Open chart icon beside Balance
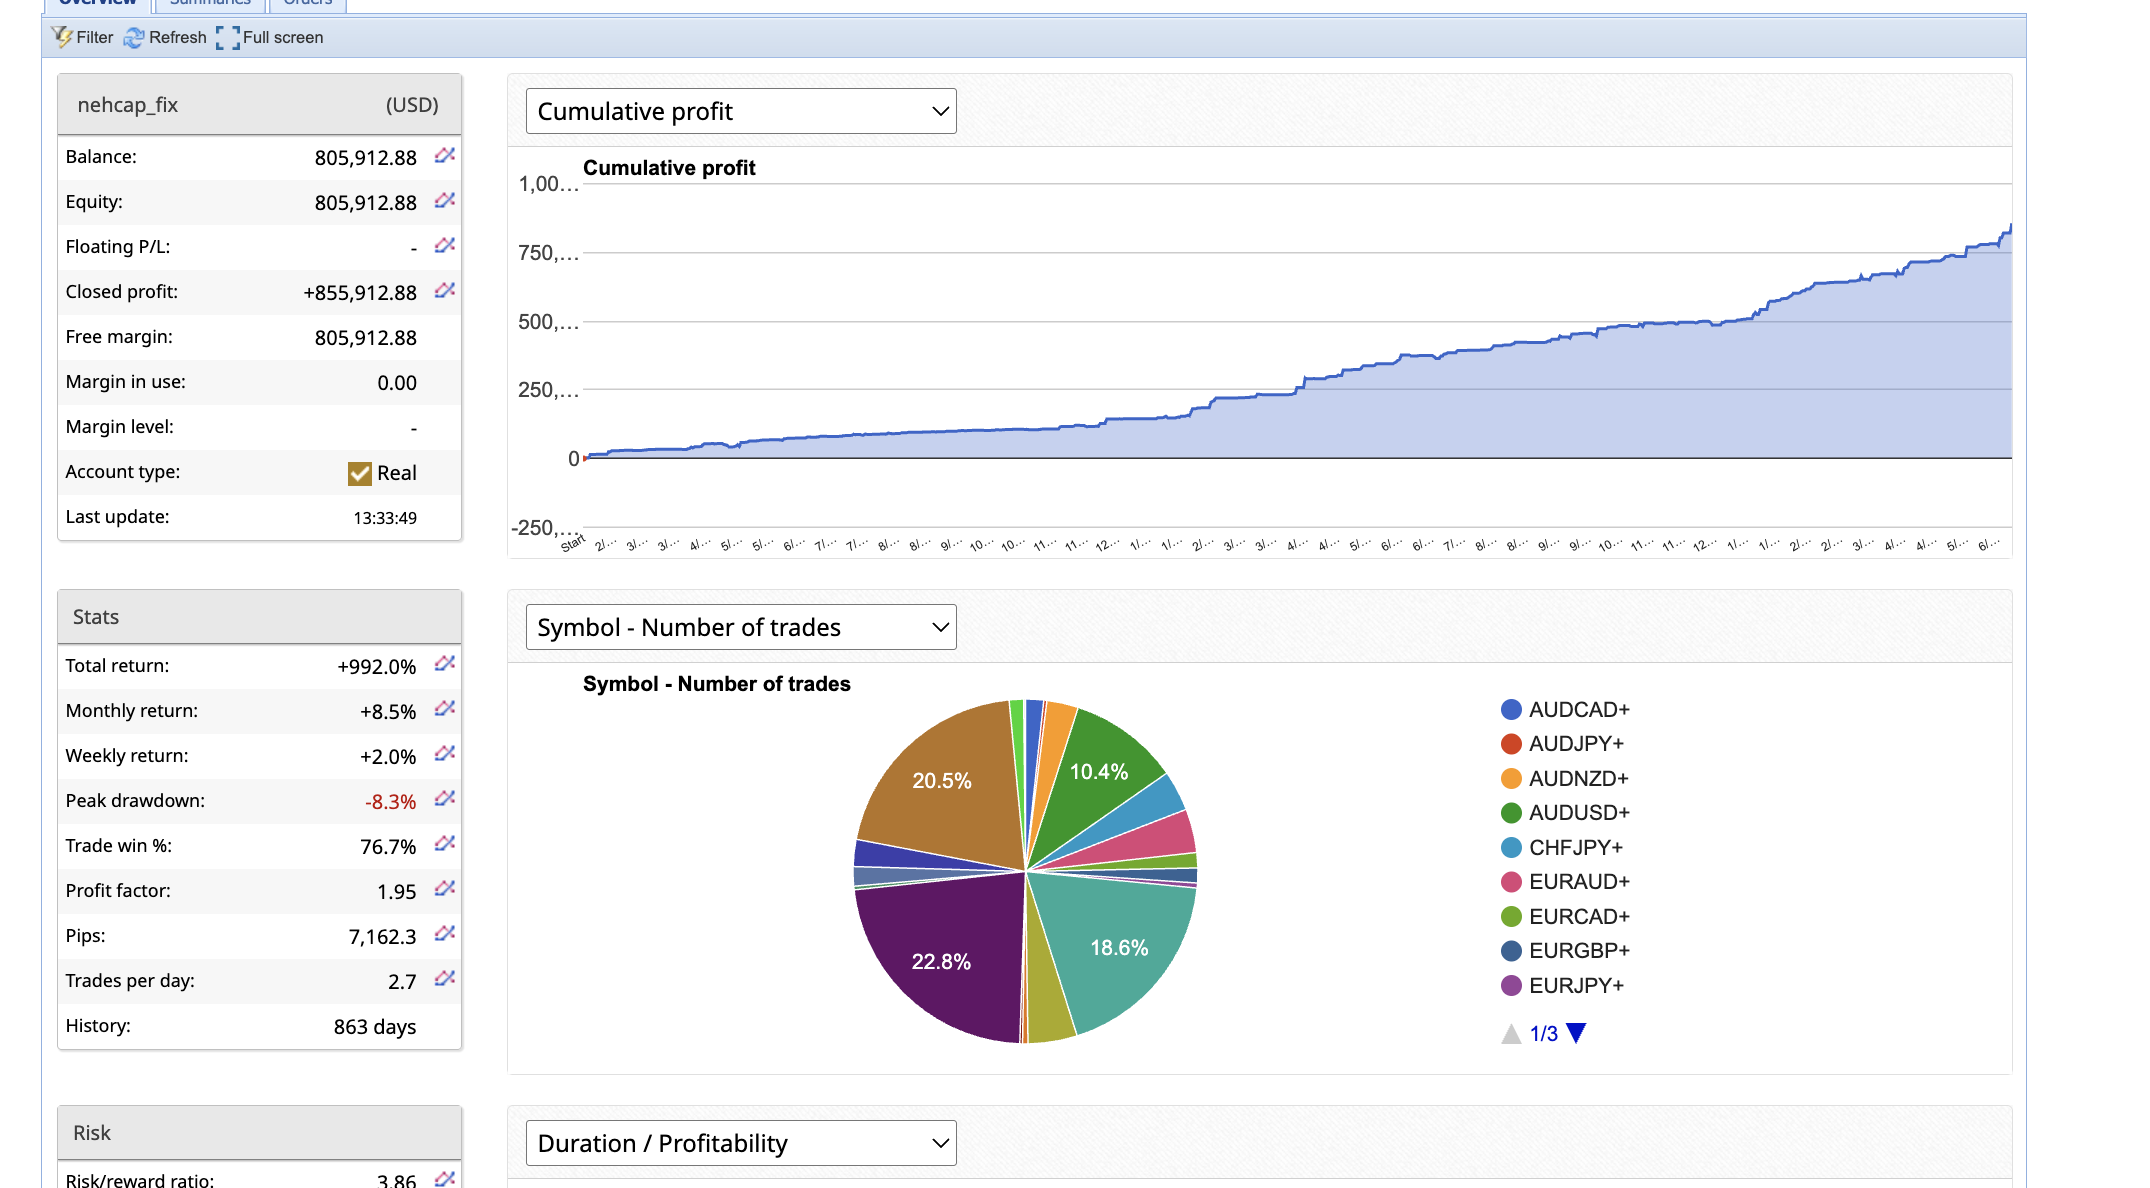Image resolution: width=2150 pixels, height=1188 pixels. 445,155
